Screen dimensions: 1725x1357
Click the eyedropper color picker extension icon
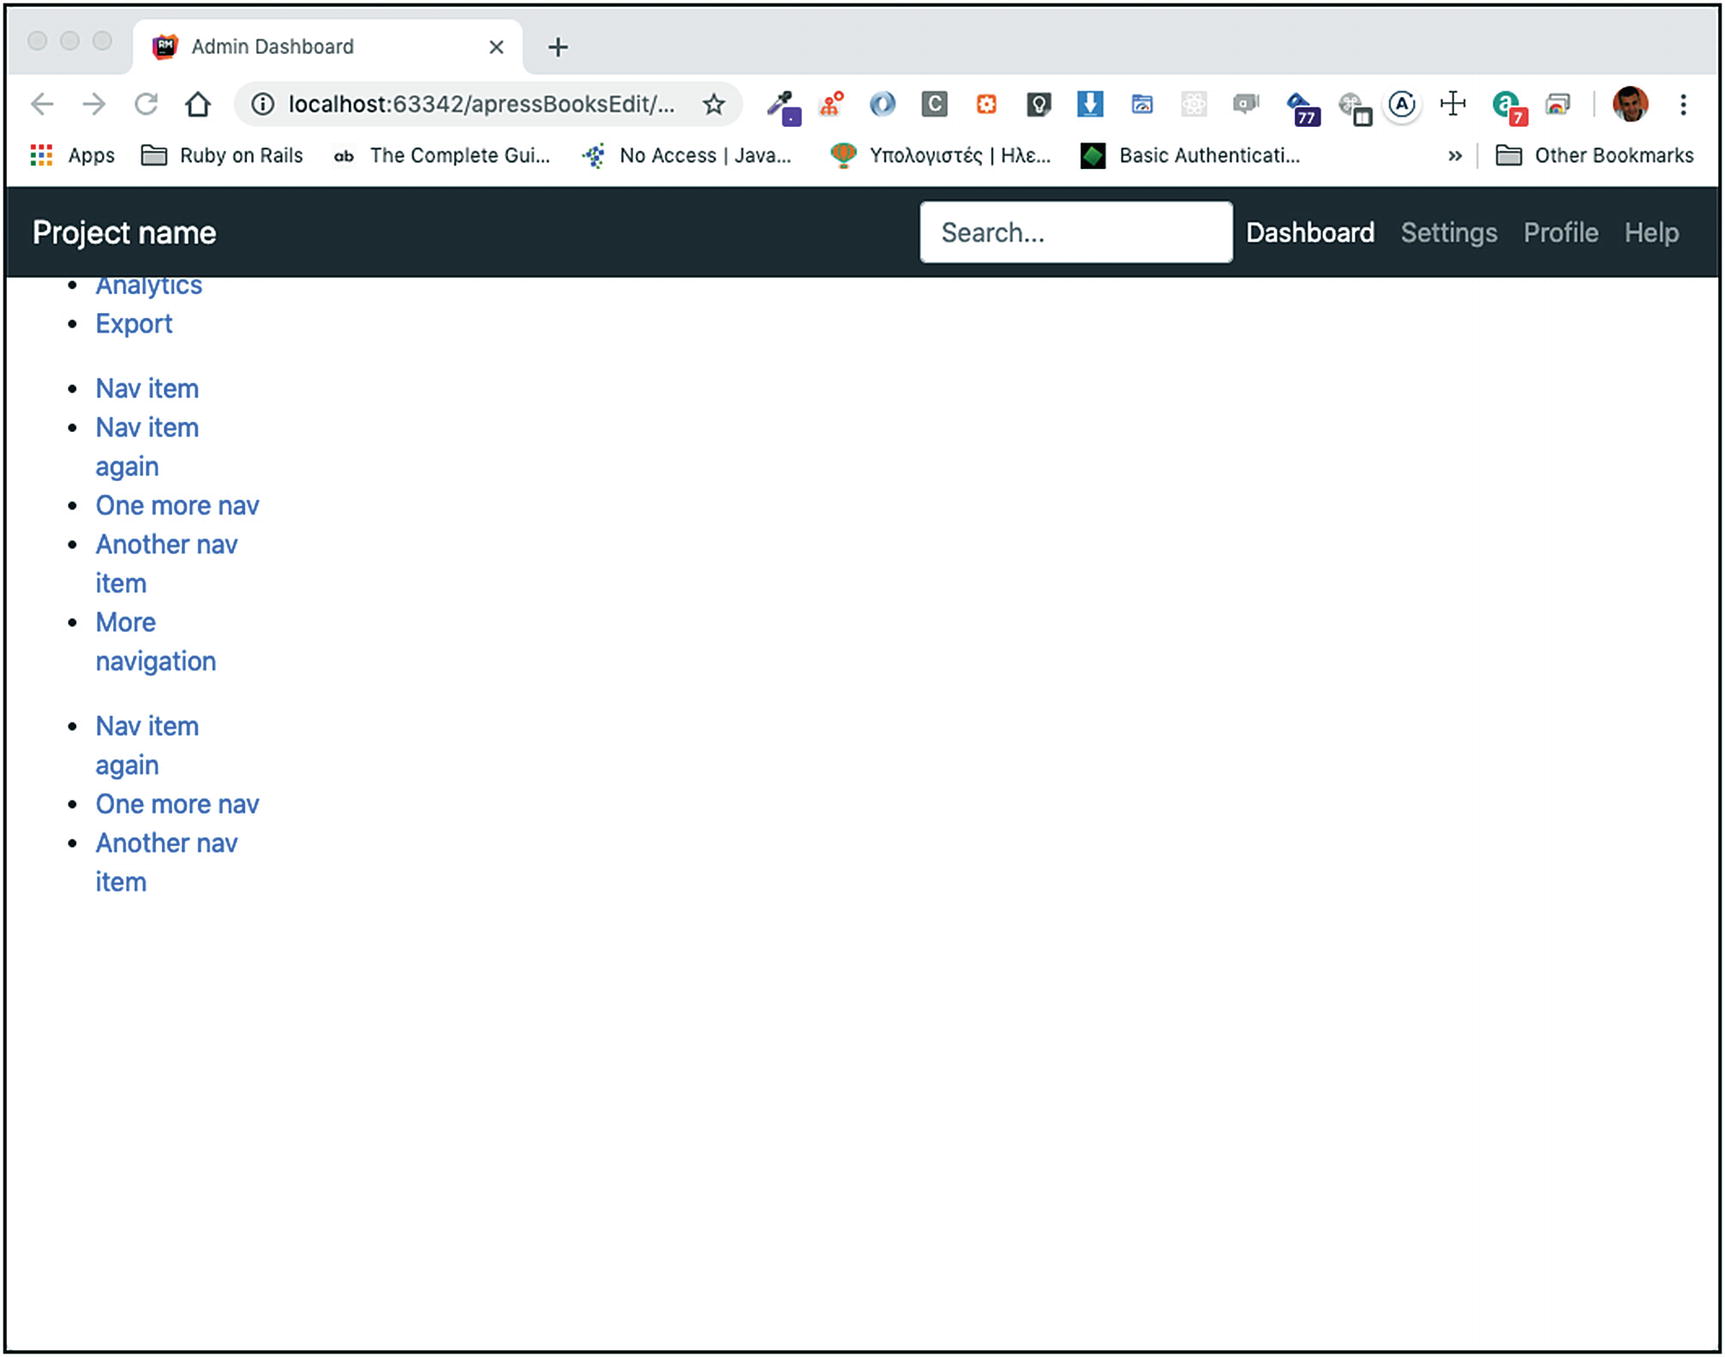click(783, 105)
